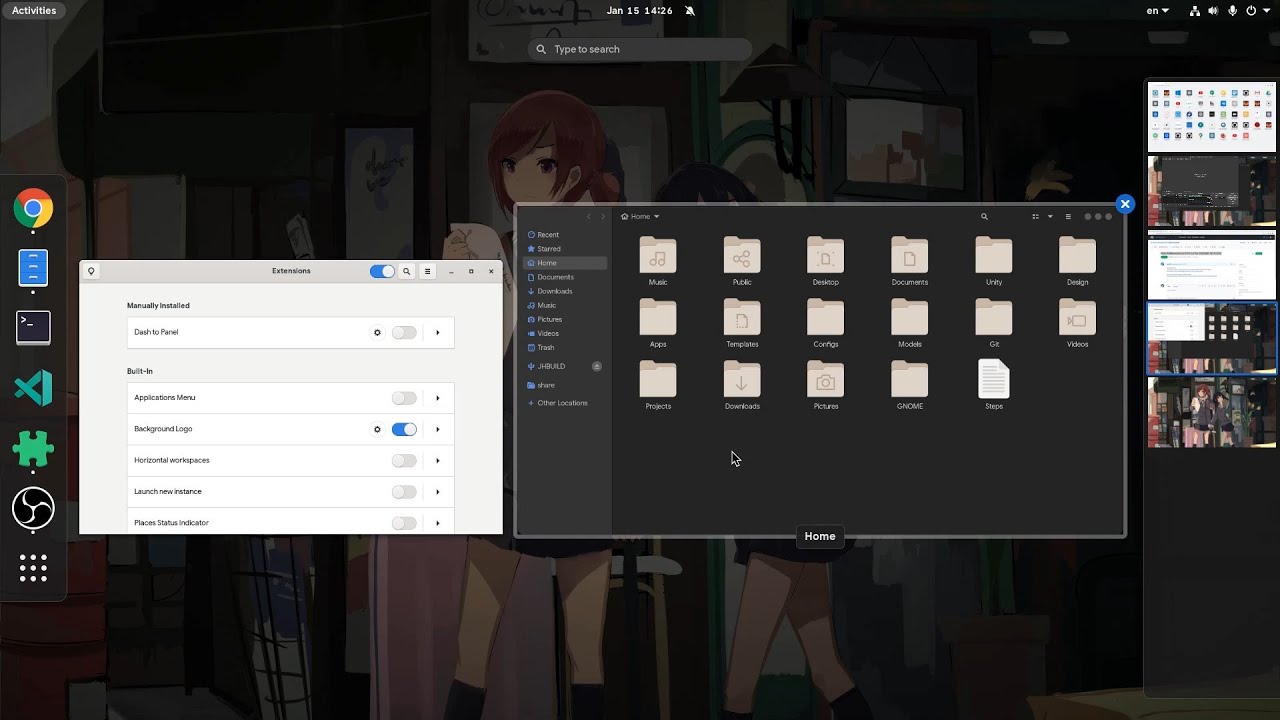Screen dimensions: 1280x720
Task: Open the Files window hamburger menu
Action: (x=1068, y=216)
